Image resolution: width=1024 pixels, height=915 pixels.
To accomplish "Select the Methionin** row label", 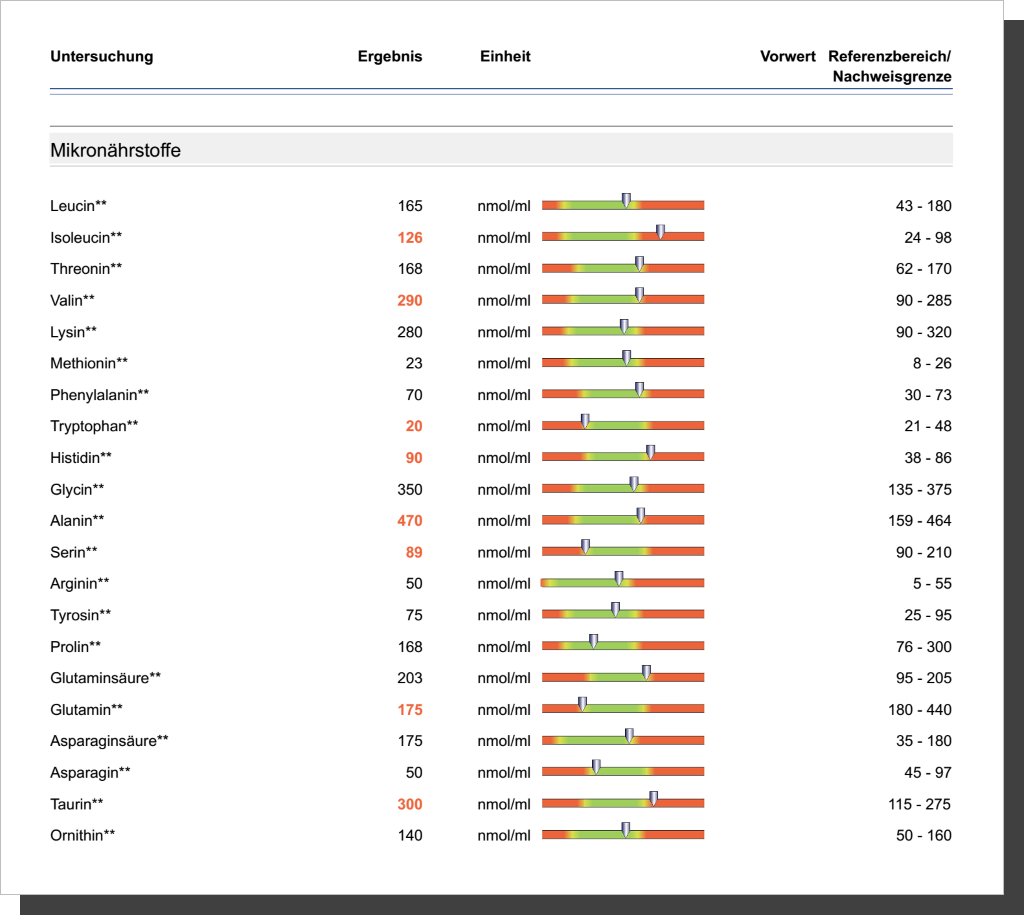I will tap(89, 364).
